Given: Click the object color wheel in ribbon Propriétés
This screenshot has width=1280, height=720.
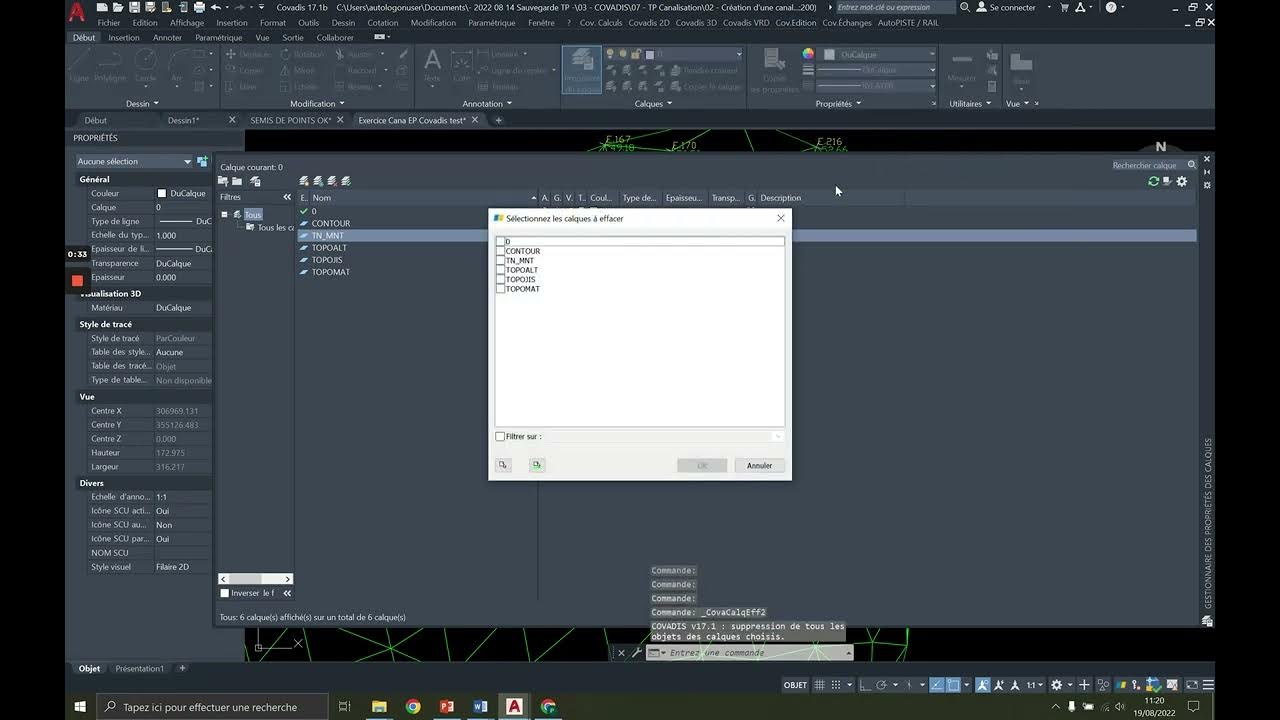Looking at the screenshot, I should coord(808,54).
